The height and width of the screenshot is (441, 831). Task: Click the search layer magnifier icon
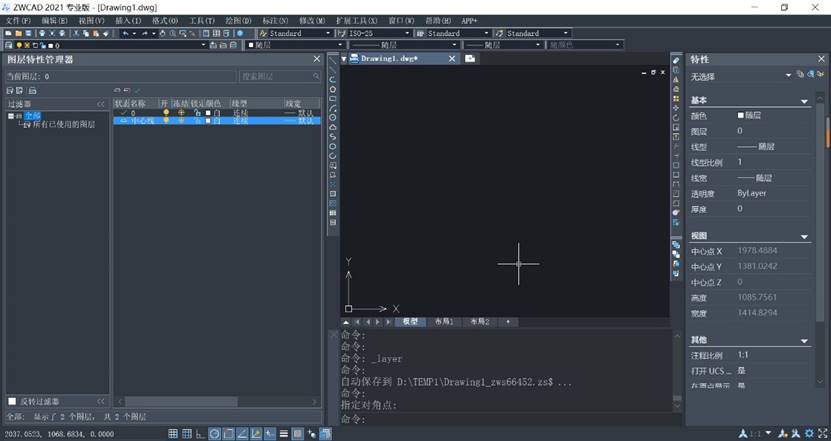[316, 76]
